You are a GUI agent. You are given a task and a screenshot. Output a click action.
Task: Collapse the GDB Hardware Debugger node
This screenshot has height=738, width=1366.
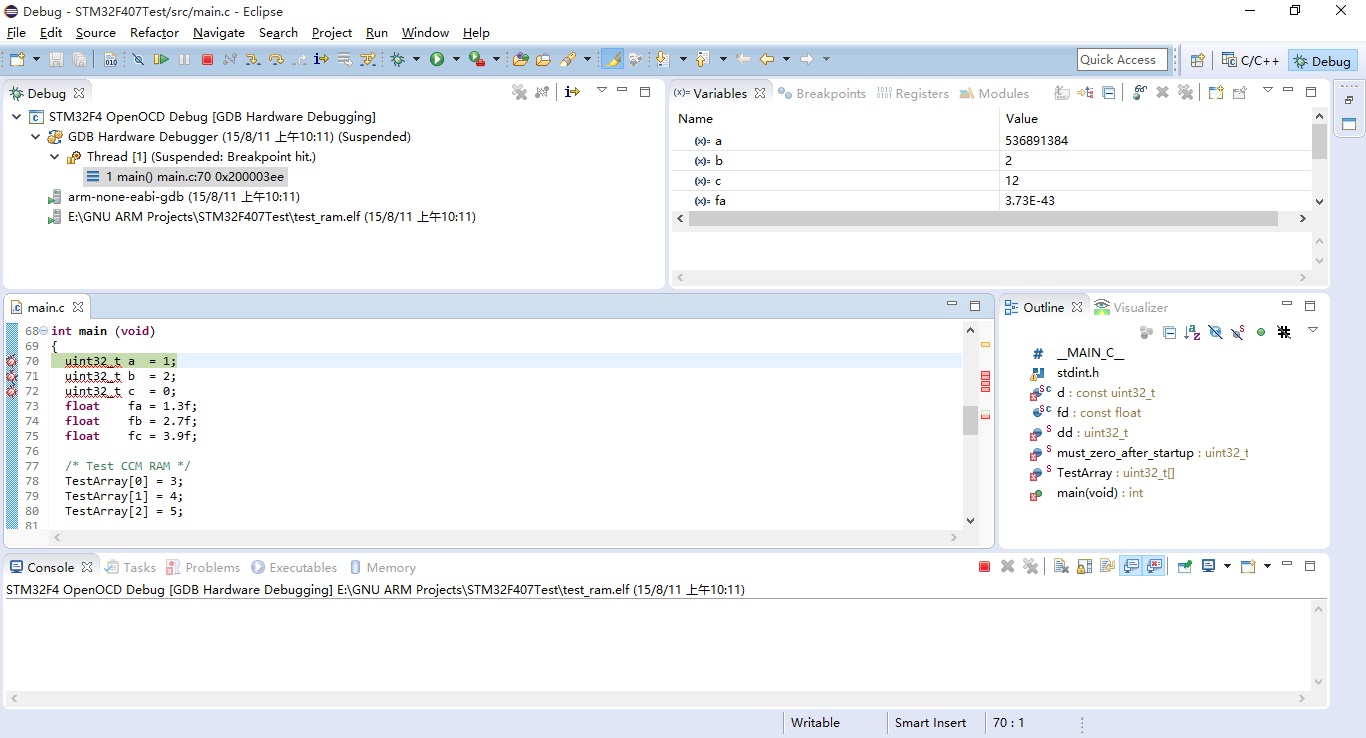coord(36,137)
